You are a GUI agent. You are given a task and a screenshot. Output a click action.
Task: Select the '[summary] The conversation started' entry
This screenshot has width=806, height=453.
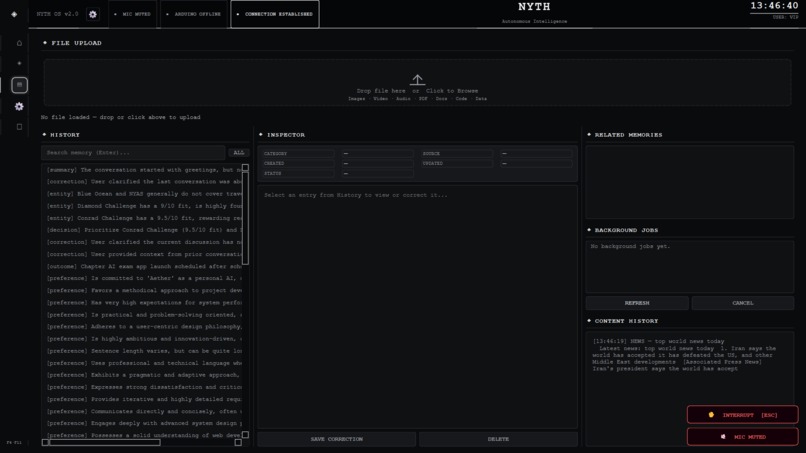pos(142,170)
